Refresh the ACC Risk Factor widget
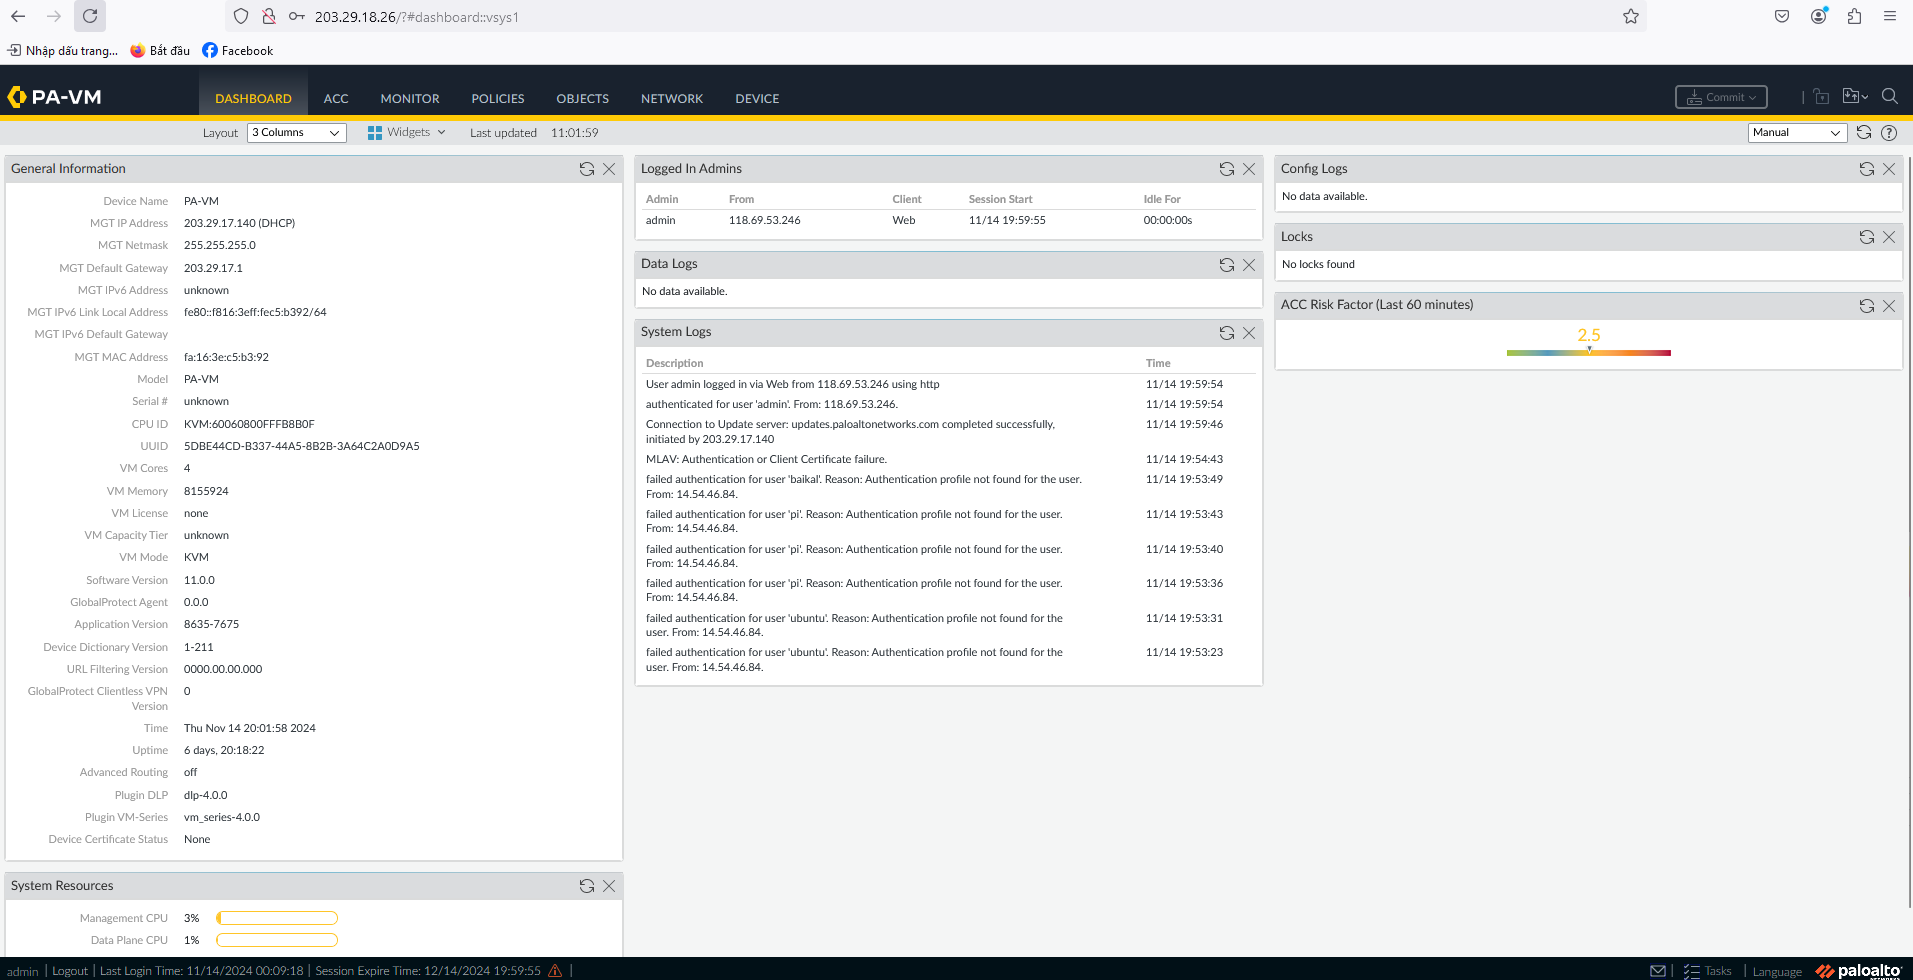 pyautogui.click(x=1866, y=306)
